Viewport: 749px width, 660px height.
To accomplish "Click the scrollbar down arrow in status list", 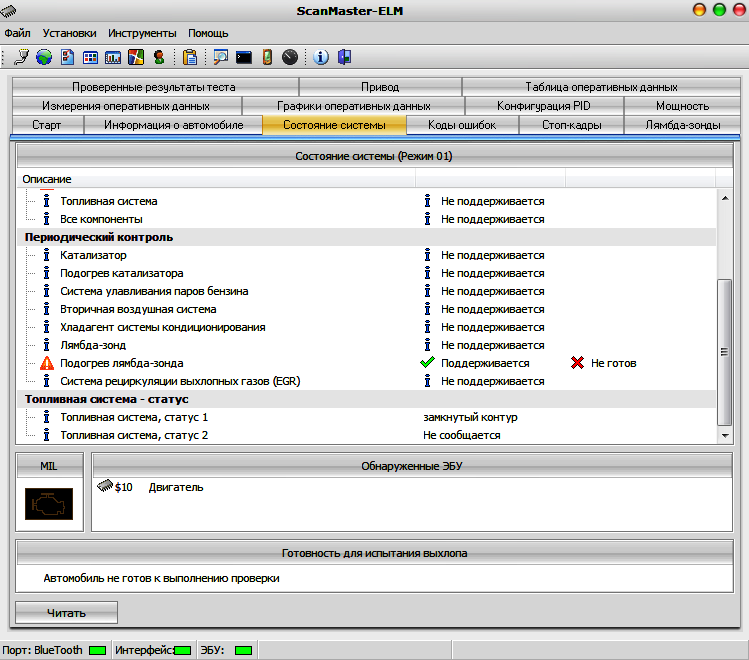I will pos(725,436).
